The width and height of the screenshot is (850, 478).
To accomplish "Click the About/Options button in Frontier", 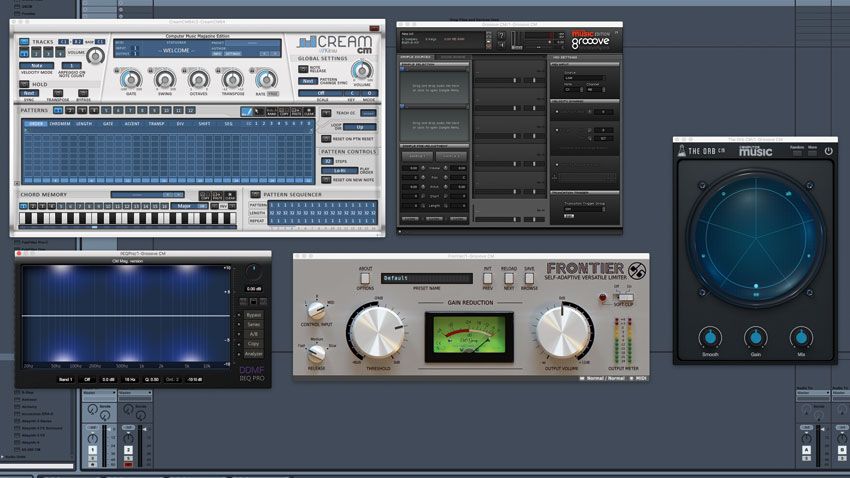I will tap(365, 278).
